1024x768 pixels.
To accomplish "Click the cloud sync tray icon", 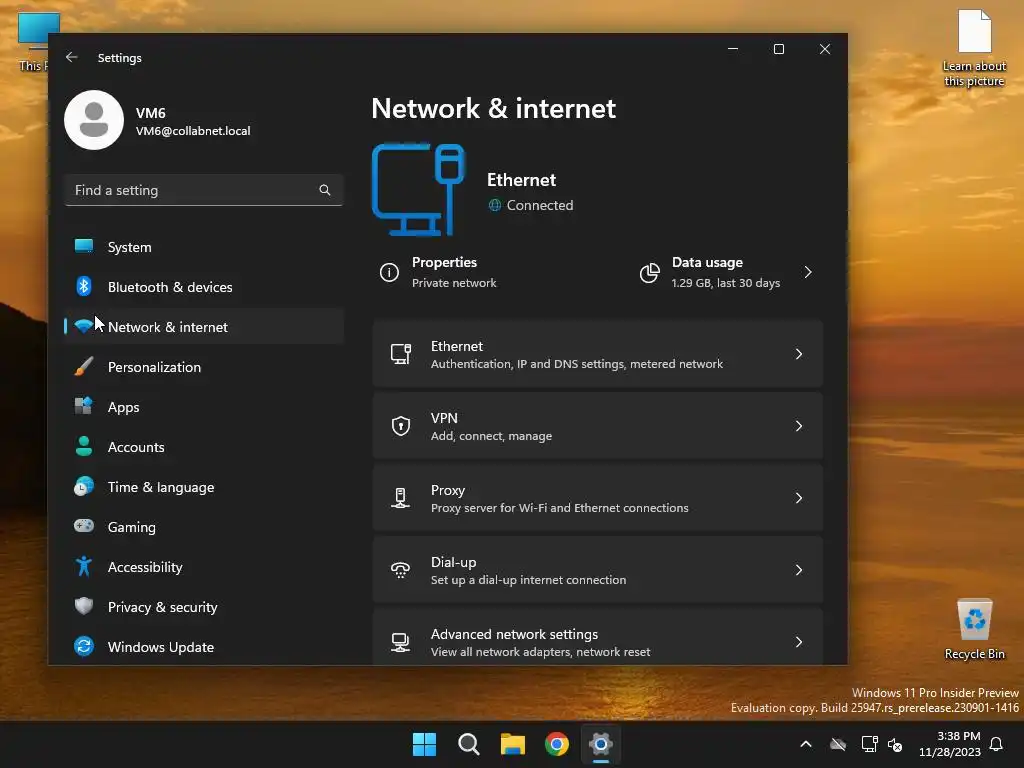I will coord(838,744).
